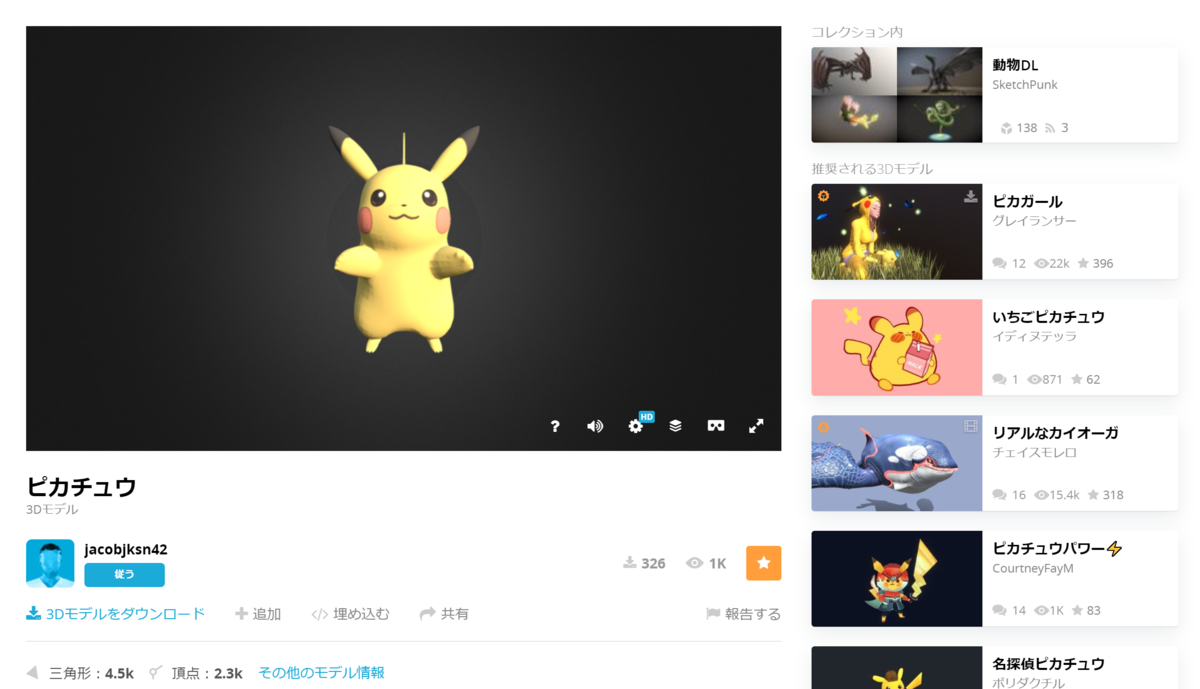The height and width of the screenshot is (689, 1200).
Task: Open jacobjksn42's avatar picture
Action: (50, 563)
